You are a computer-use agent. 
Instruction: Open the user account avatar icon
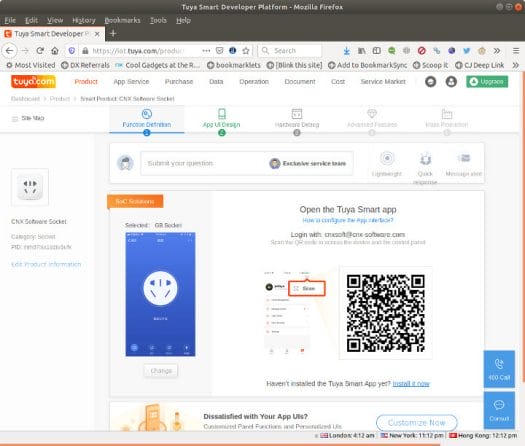click(451, 82)
